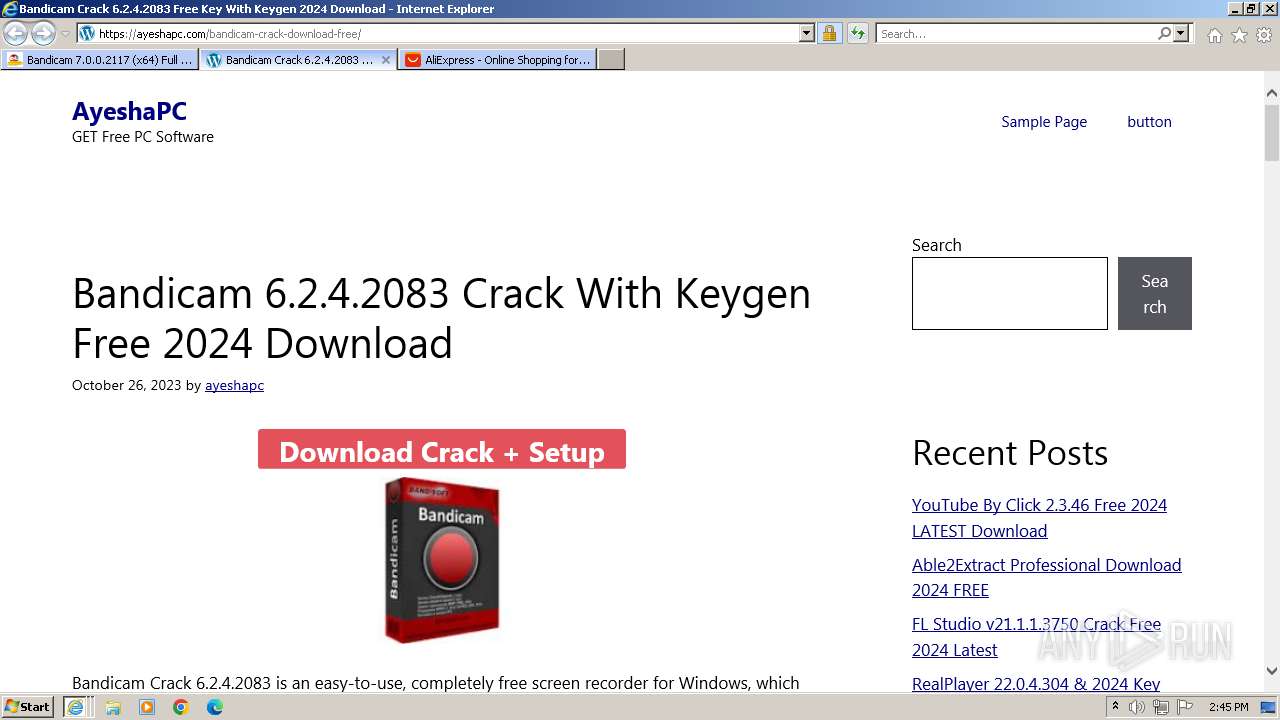
Task: Click the AyeshaPC site title
Action: (x=129, y=111)
